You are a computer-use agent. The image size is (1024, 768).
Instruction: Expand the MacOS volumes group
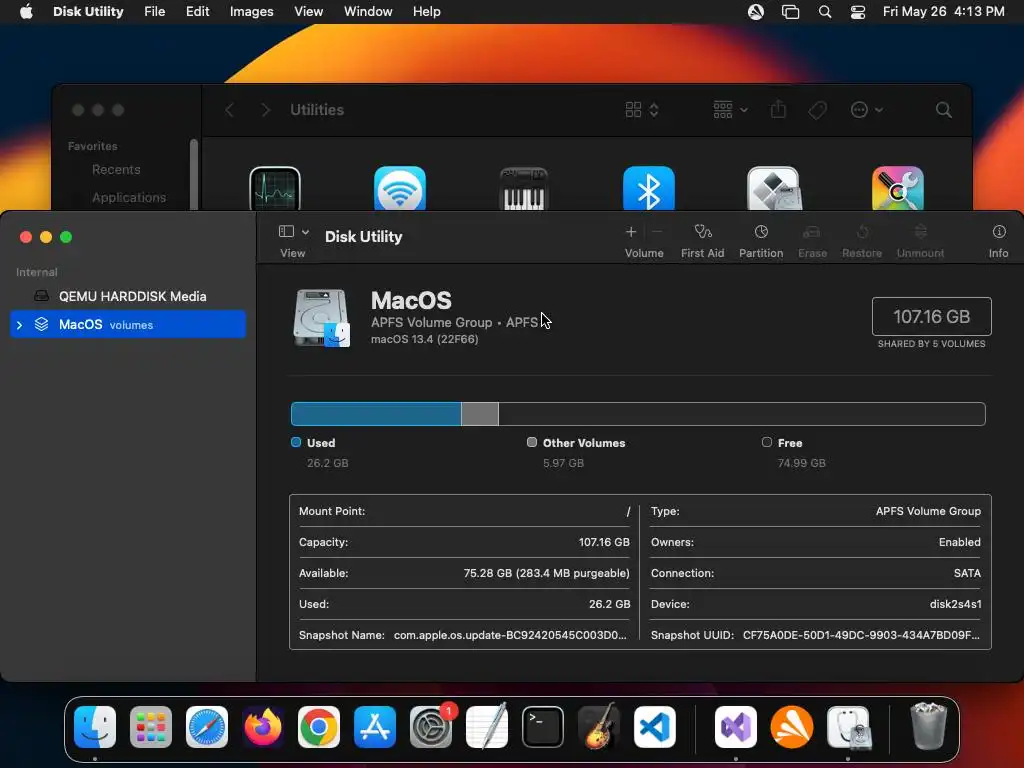tap(20, 325)
